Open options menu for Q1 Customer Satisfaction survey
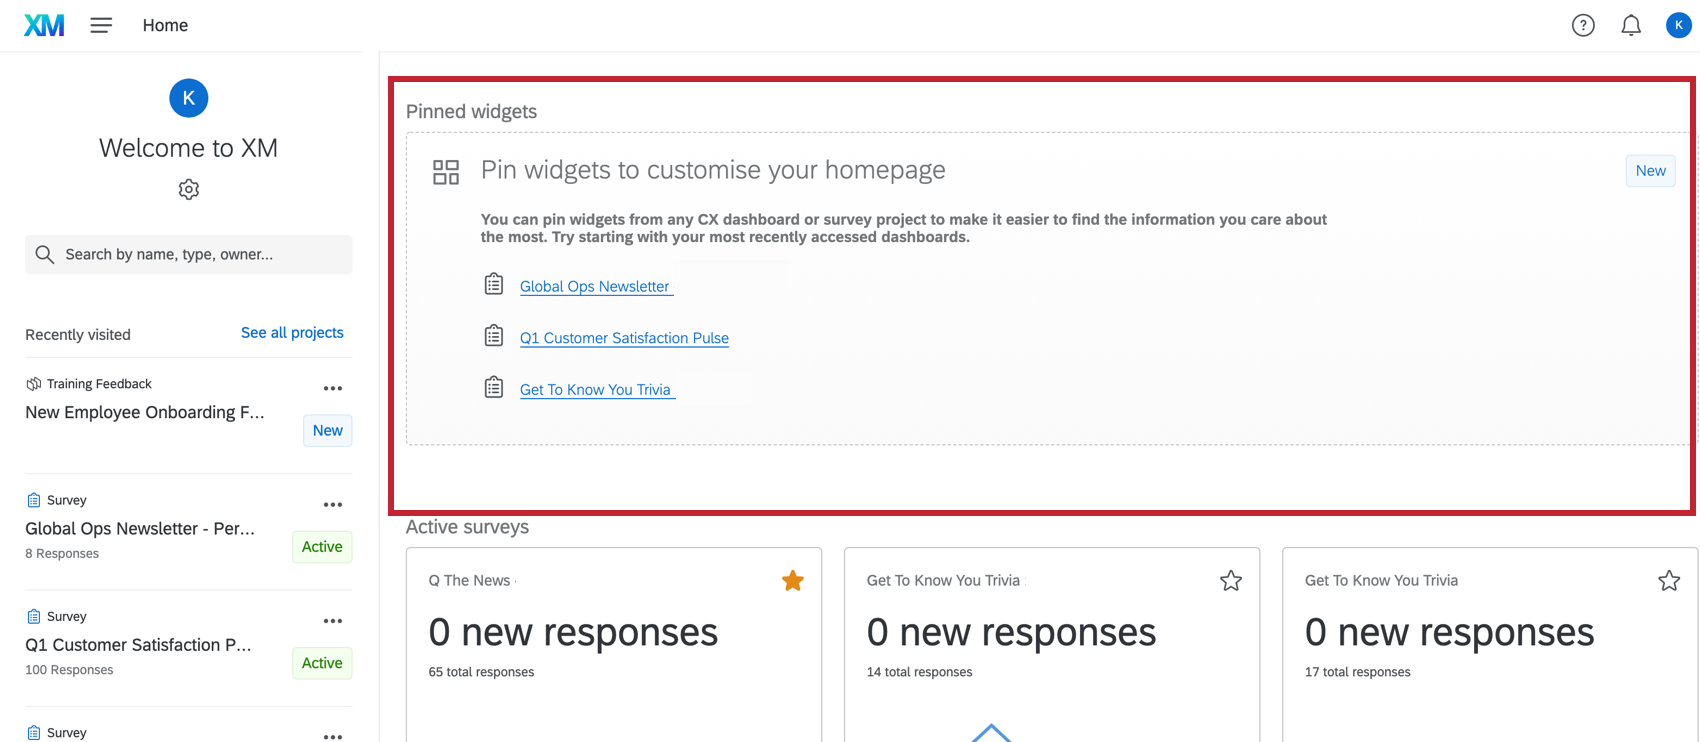1700x742 pixels. [332, 620]
